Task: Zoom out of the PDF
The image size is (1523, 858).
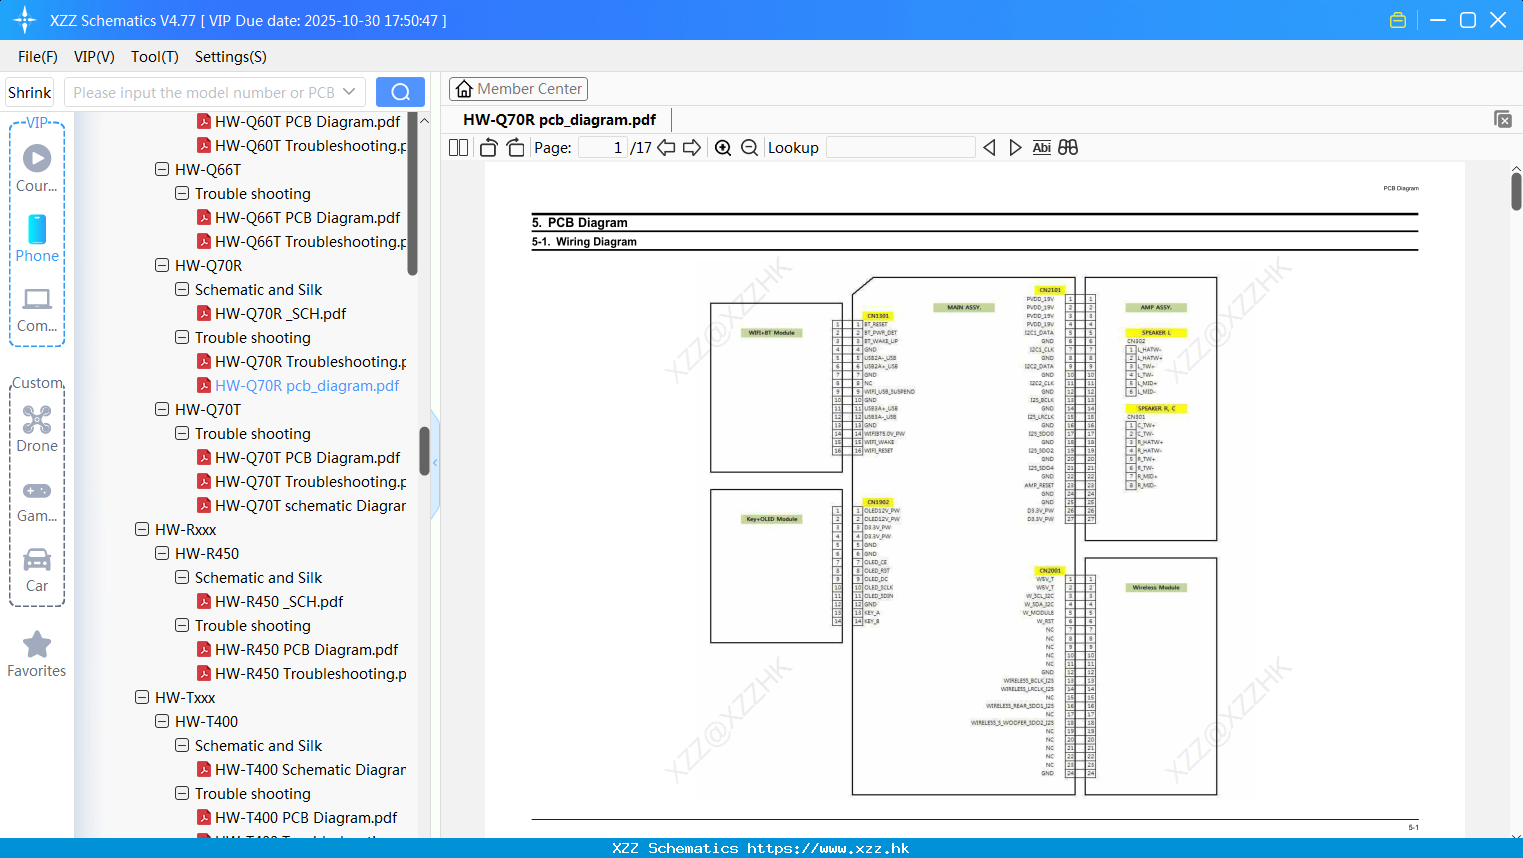Action: pyautogui.click(x=749, y=148)
